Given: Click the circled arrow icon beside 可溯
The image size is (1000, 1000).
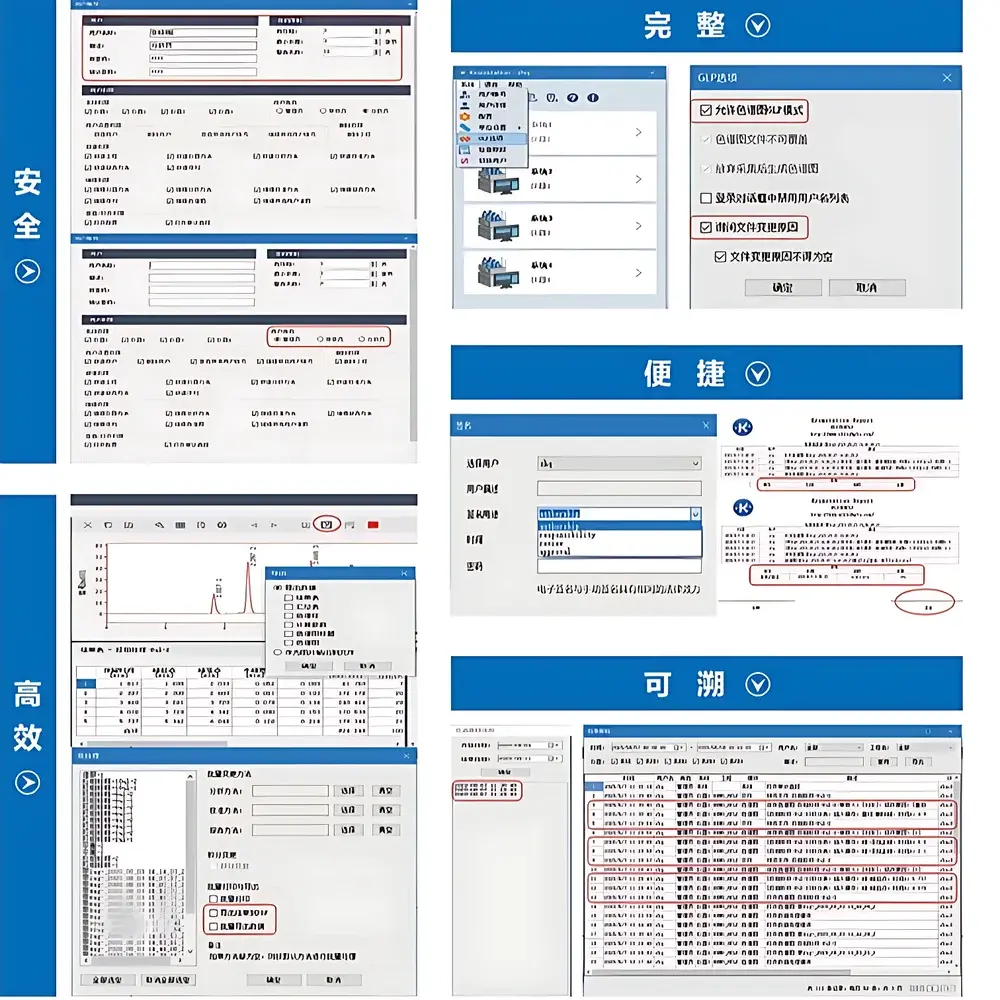Looking at the screenshot, I should 757,685.
